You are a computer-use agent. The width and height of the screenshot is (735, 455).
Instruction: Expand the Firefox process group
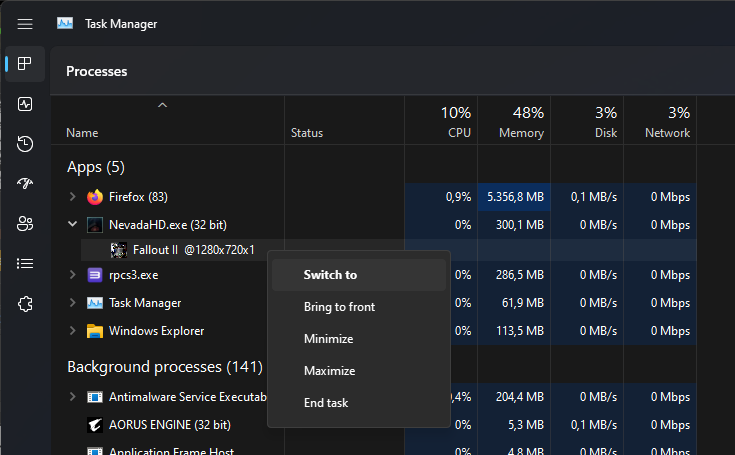(73, 197)
